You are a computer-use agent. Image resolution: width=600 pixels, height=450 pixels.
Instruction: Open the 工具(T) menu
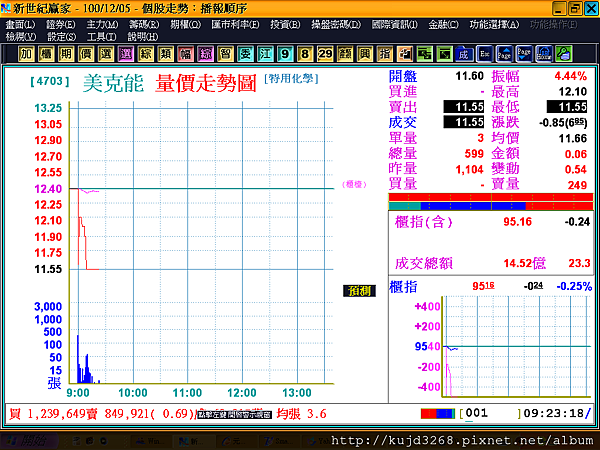click(x=102, y=37)
